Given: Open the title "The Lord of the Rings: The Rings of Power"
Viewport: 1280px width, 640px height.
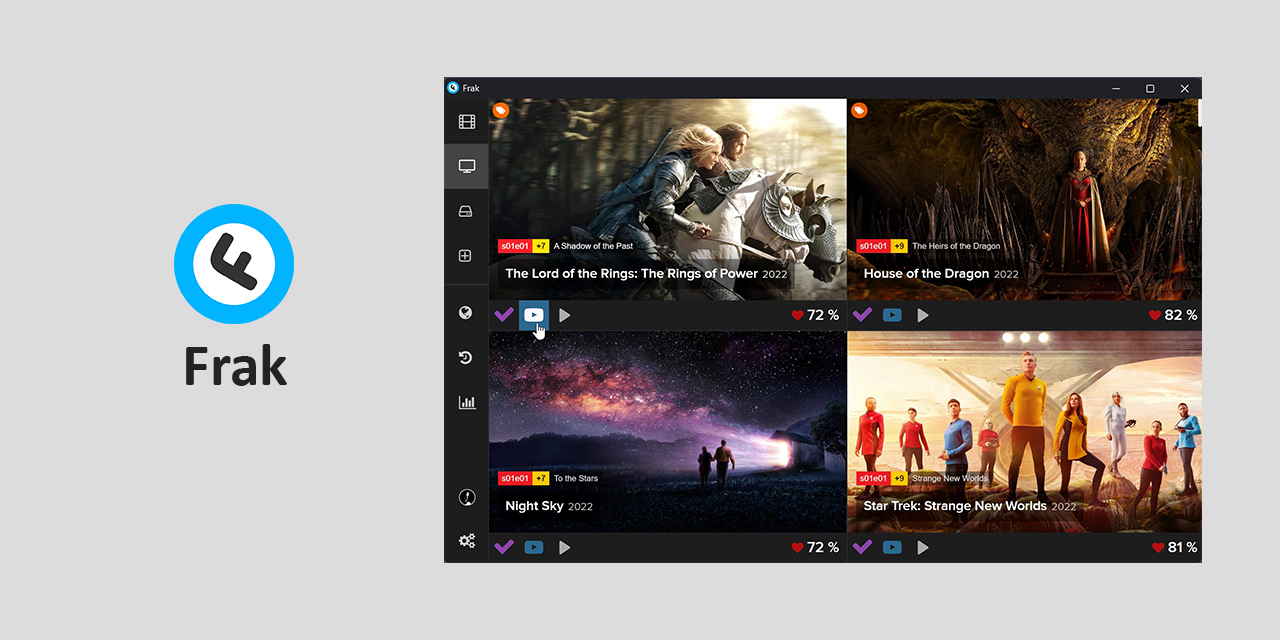Looking at the screenshot, I should (x=631, y=274).
